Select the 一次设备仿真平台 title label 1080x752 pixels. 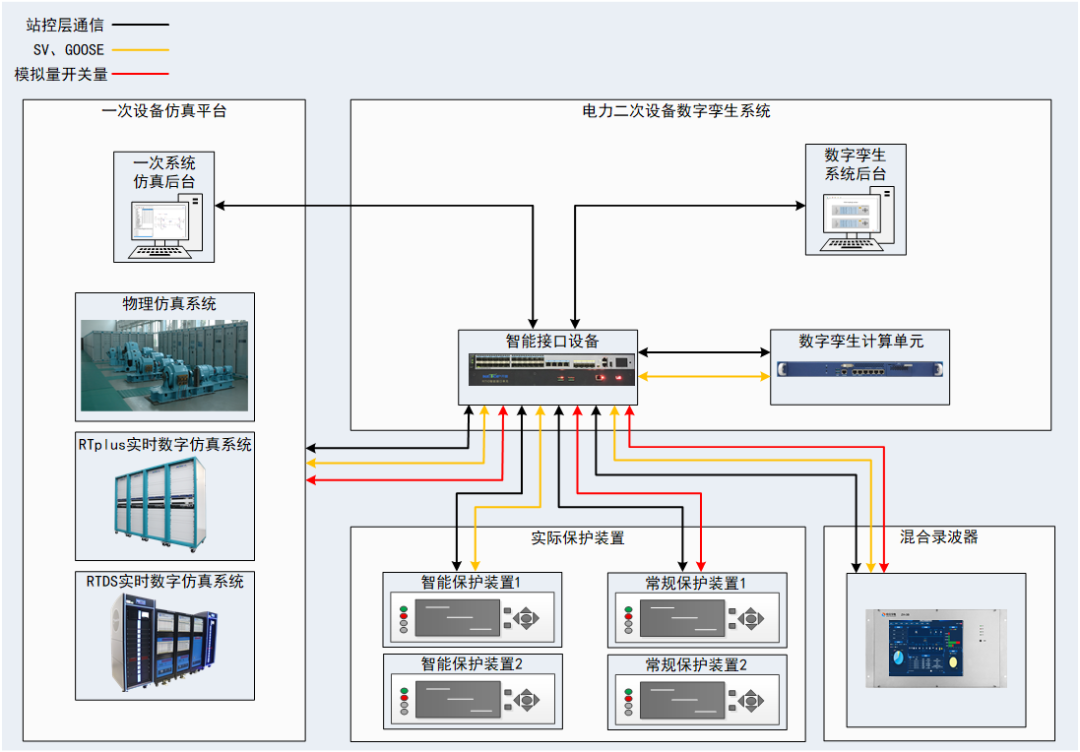164,111
